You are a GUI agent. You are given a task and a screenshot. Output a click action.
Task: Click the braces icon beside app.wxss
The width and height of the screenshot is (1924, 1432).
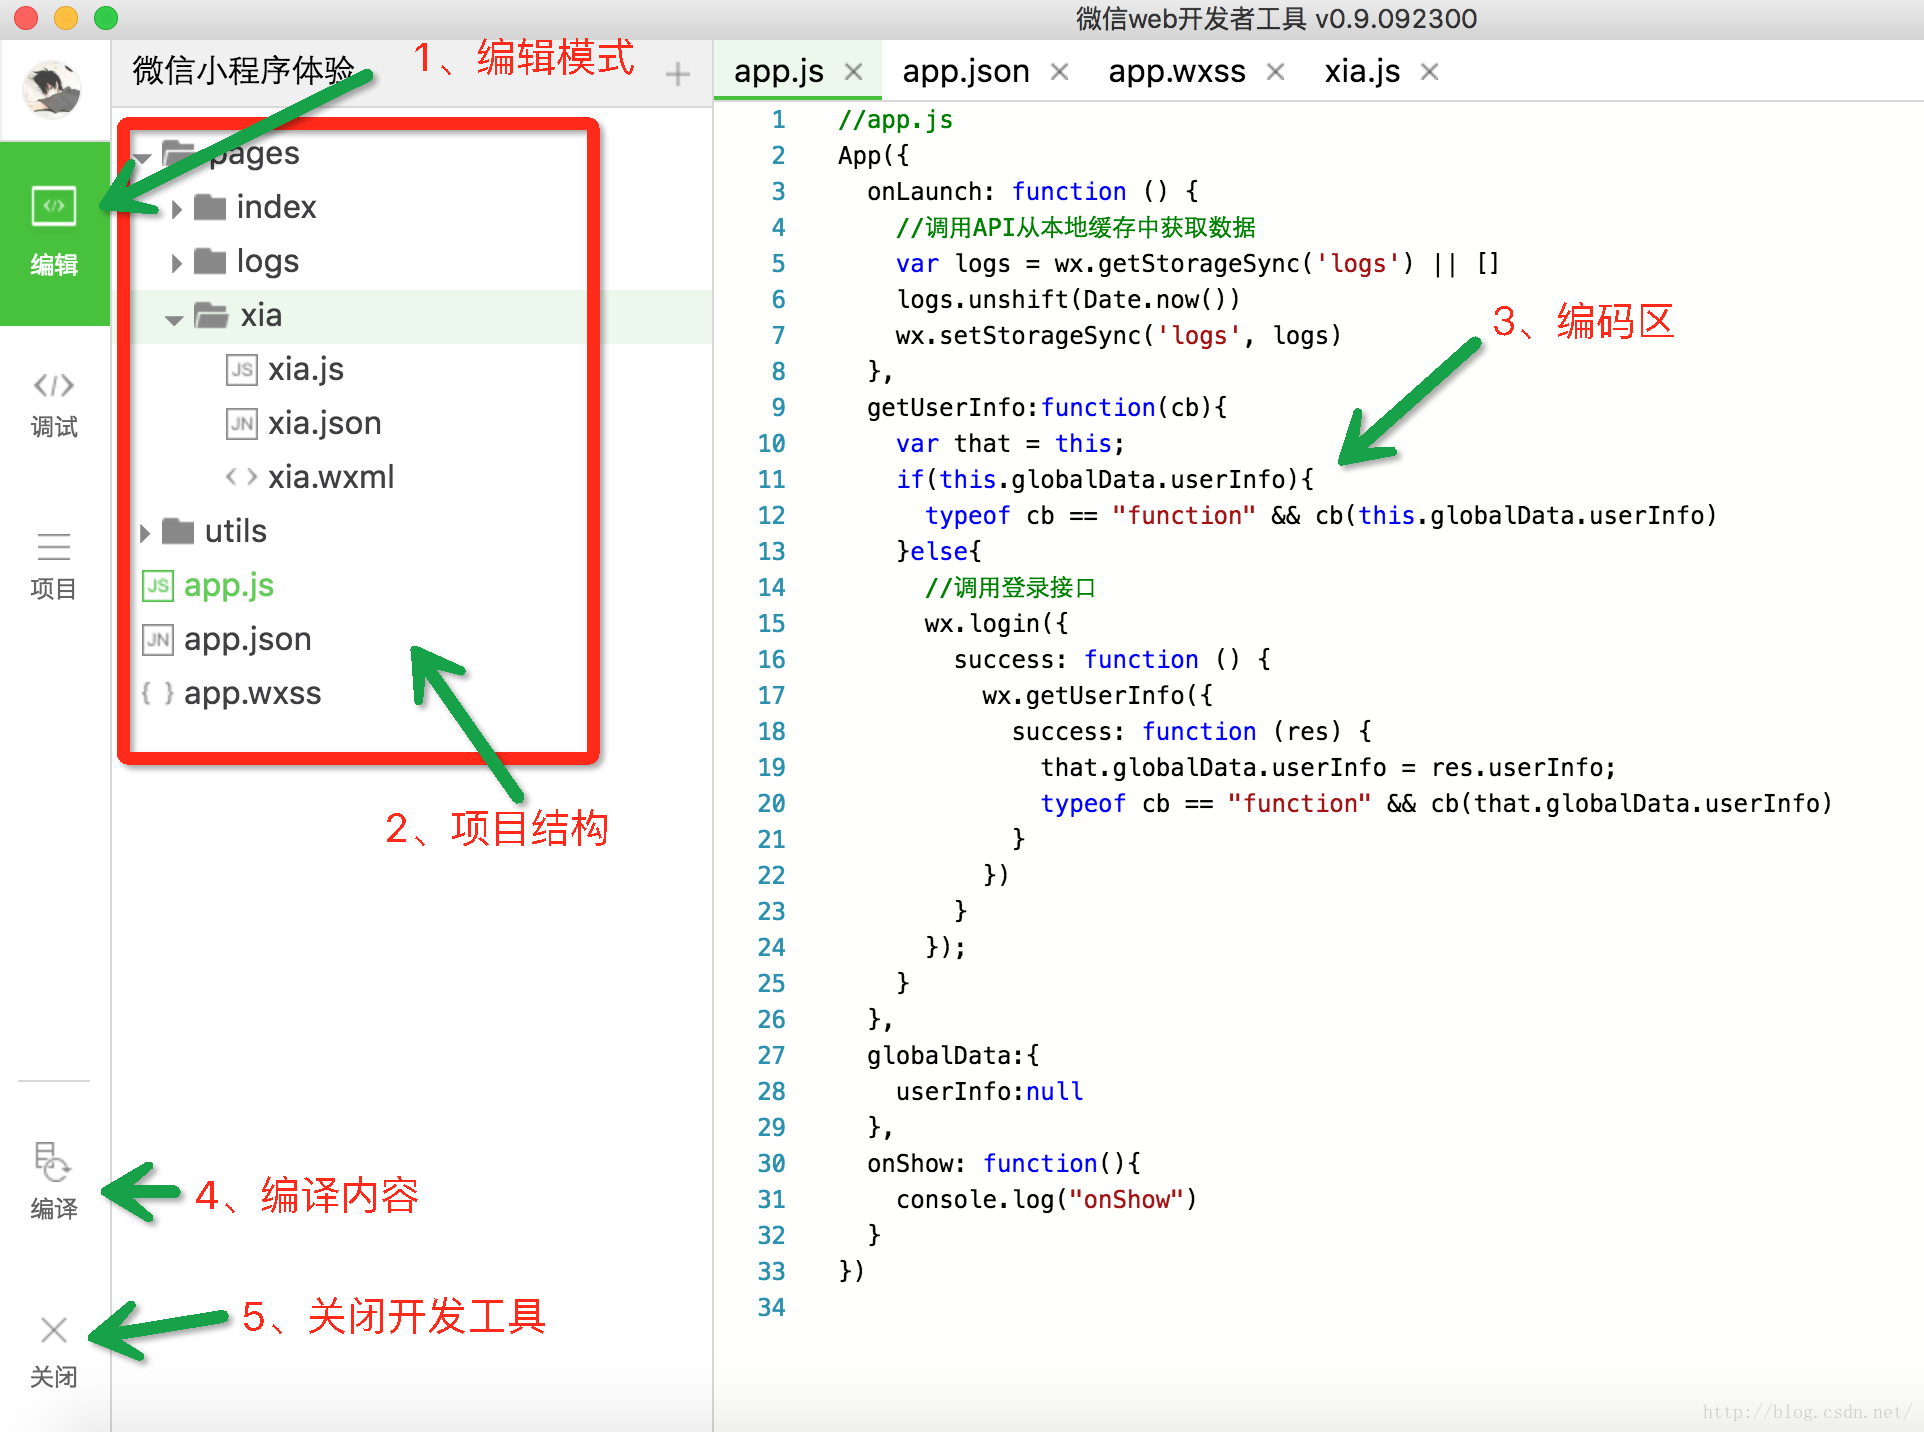pyautogui.click(x=158, y=693)
